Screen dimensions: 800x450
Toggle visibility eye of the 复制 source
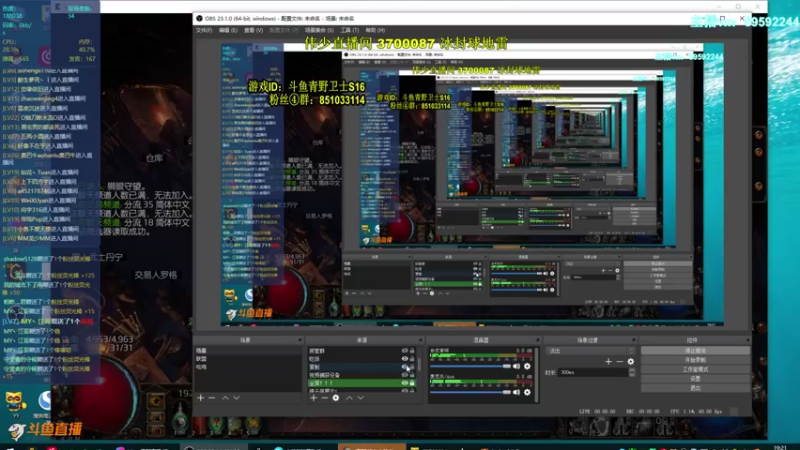point(405,367)
